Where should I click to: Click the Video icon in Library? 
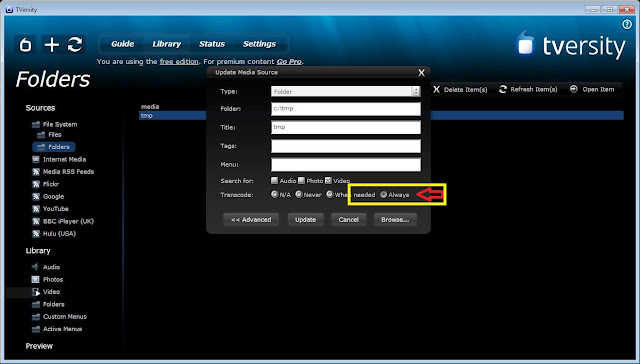click(x=36, y=292)
